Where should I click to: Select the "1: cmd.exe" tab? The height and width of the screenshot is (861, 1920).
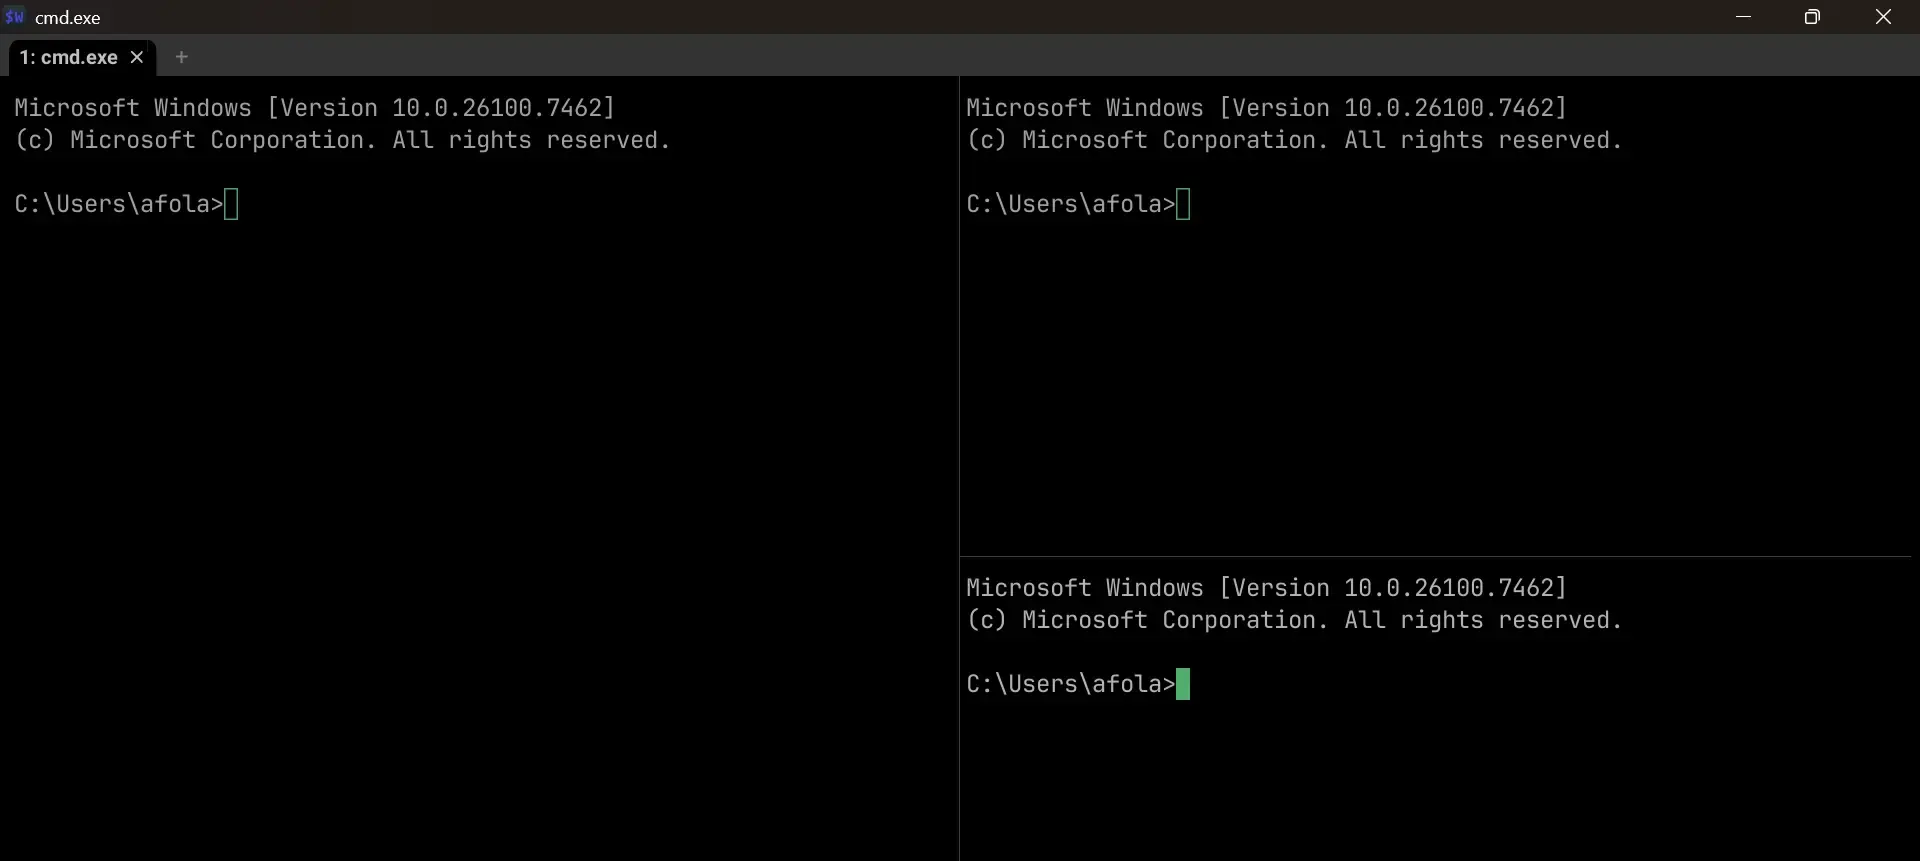coord(68,57)
